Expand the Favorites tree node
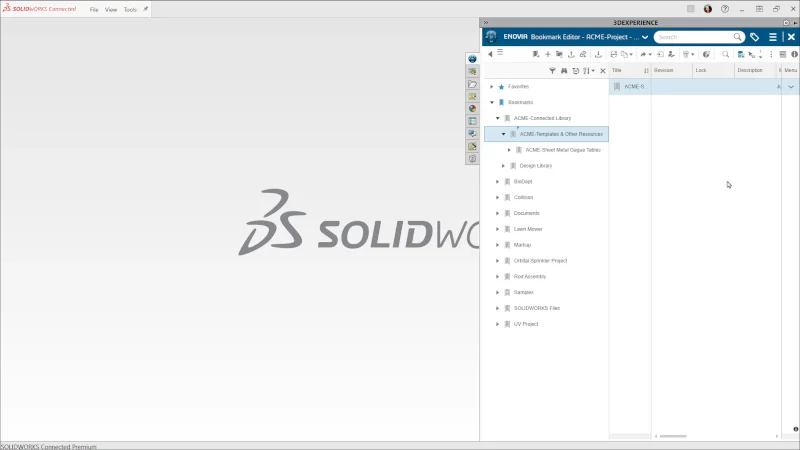800x450 pixels. tap(492, 87)
